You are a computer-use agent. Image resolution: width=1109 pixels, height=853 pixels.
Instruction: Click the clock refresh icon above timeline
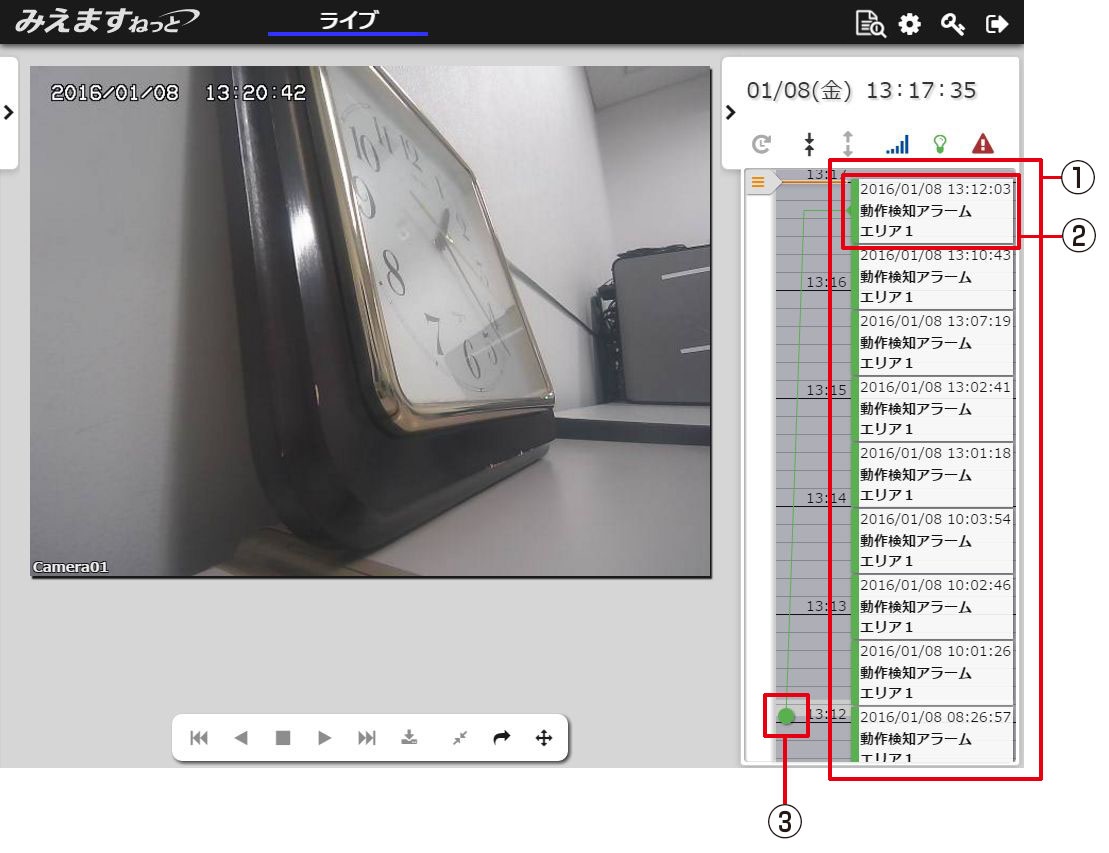pos(762,145)
